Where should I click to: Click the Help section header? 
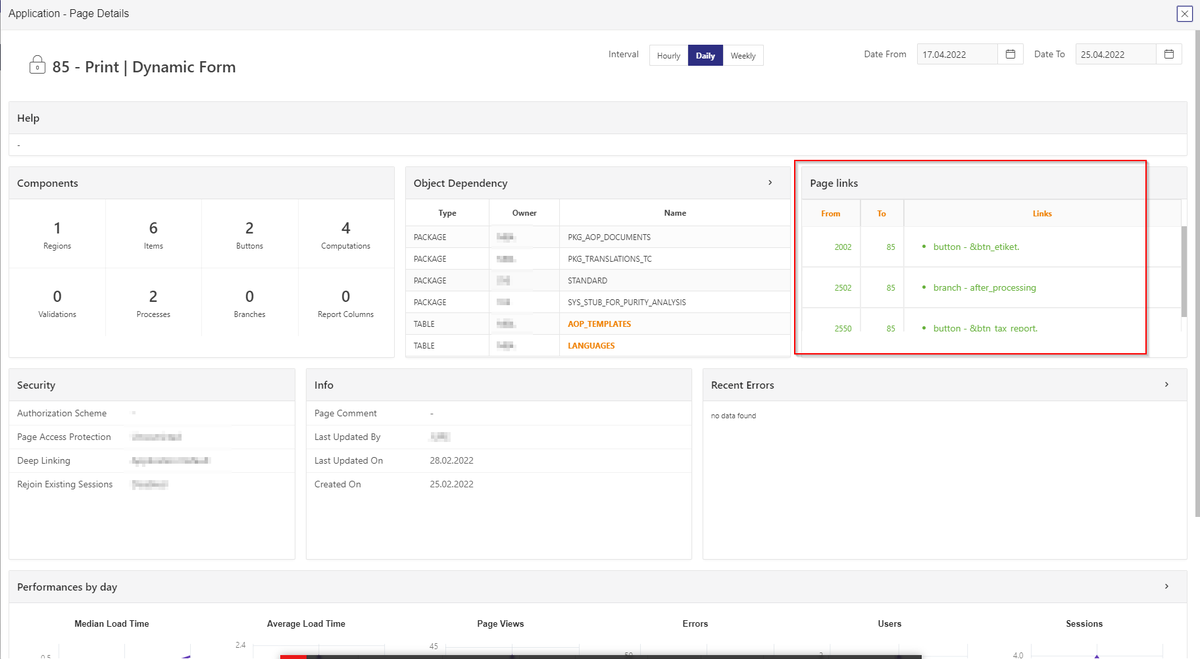[x=28, y=118]
